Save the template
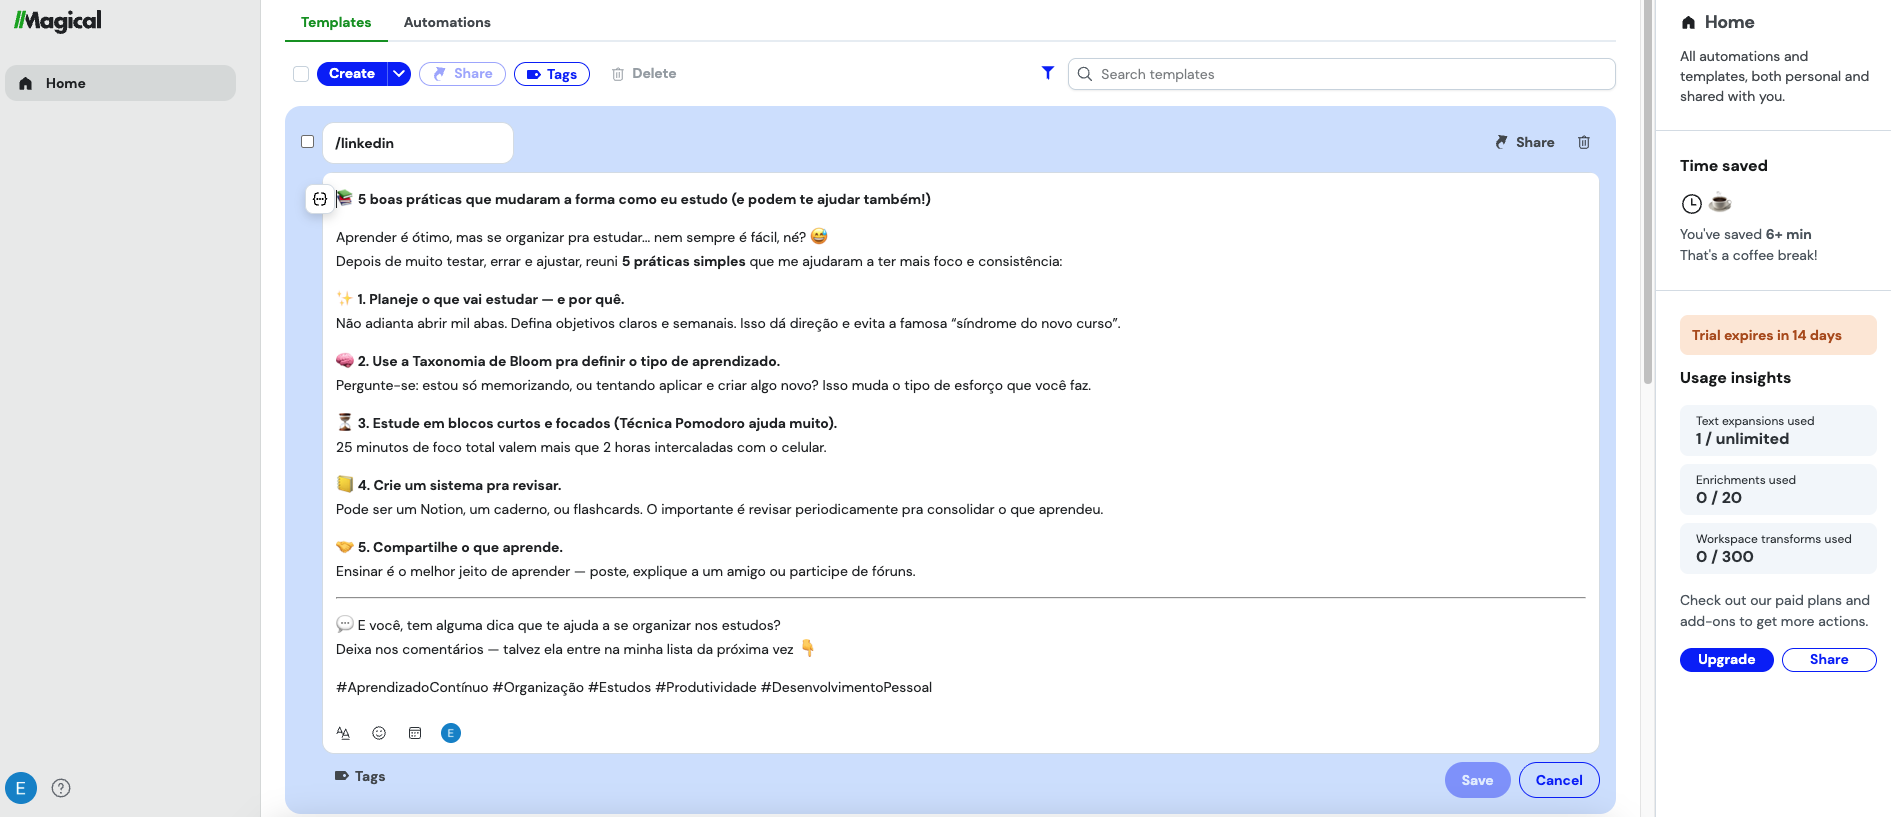This screenshot has height=817, width=1891. (1477, 780)
